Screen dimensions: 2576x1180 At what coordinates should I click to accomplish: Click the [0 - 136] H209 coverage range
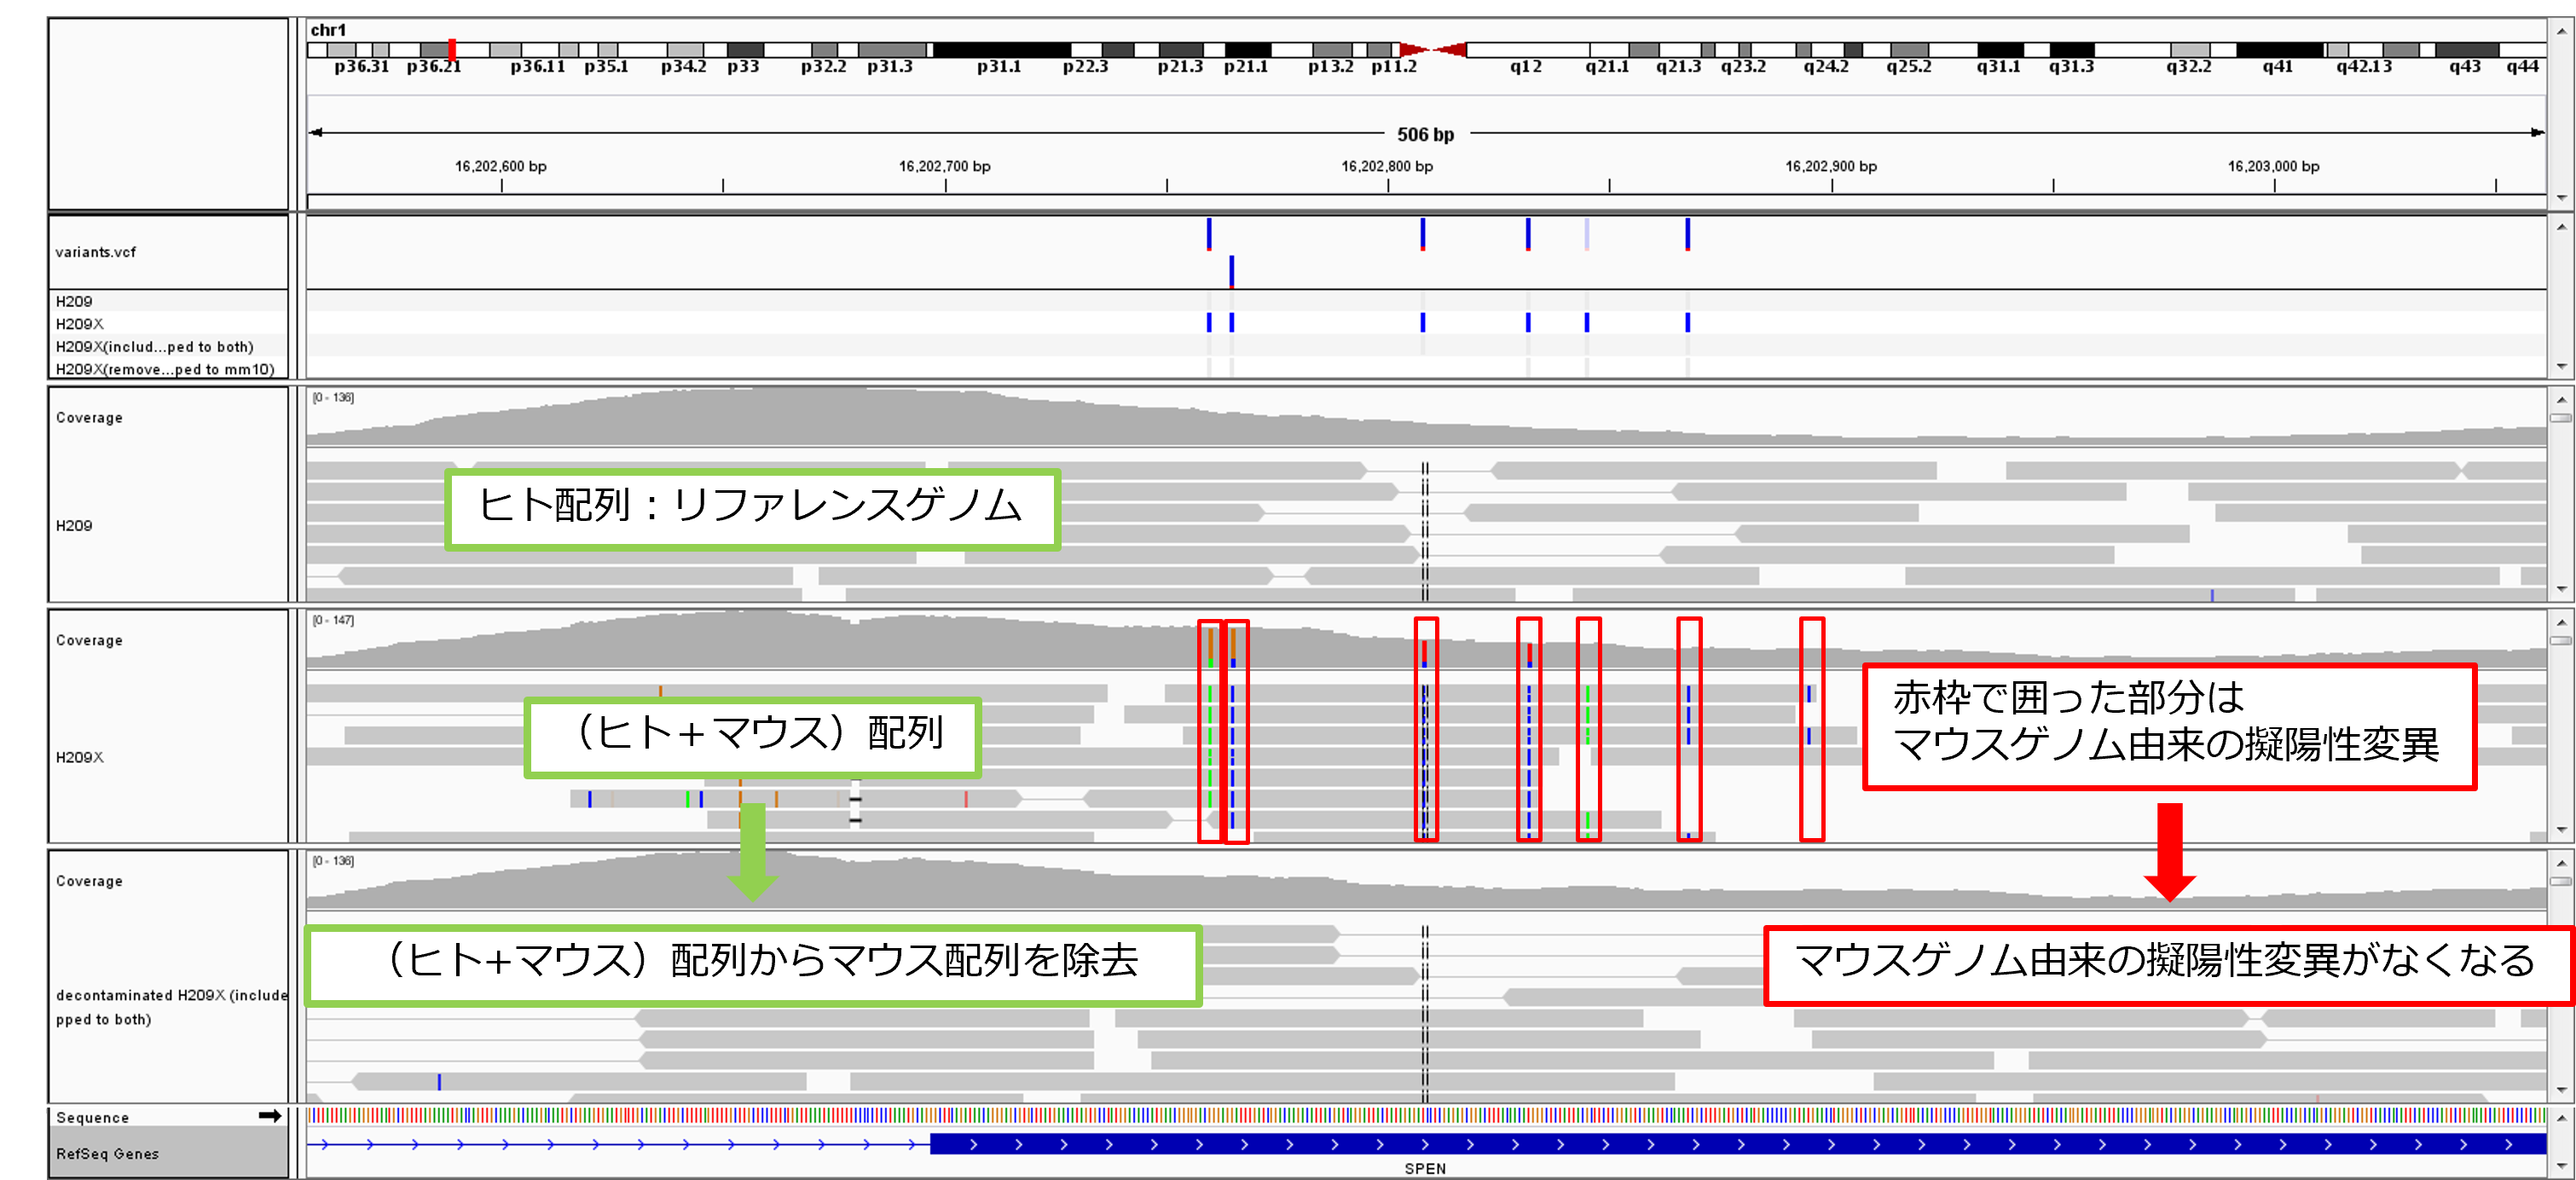click(333, 397)
